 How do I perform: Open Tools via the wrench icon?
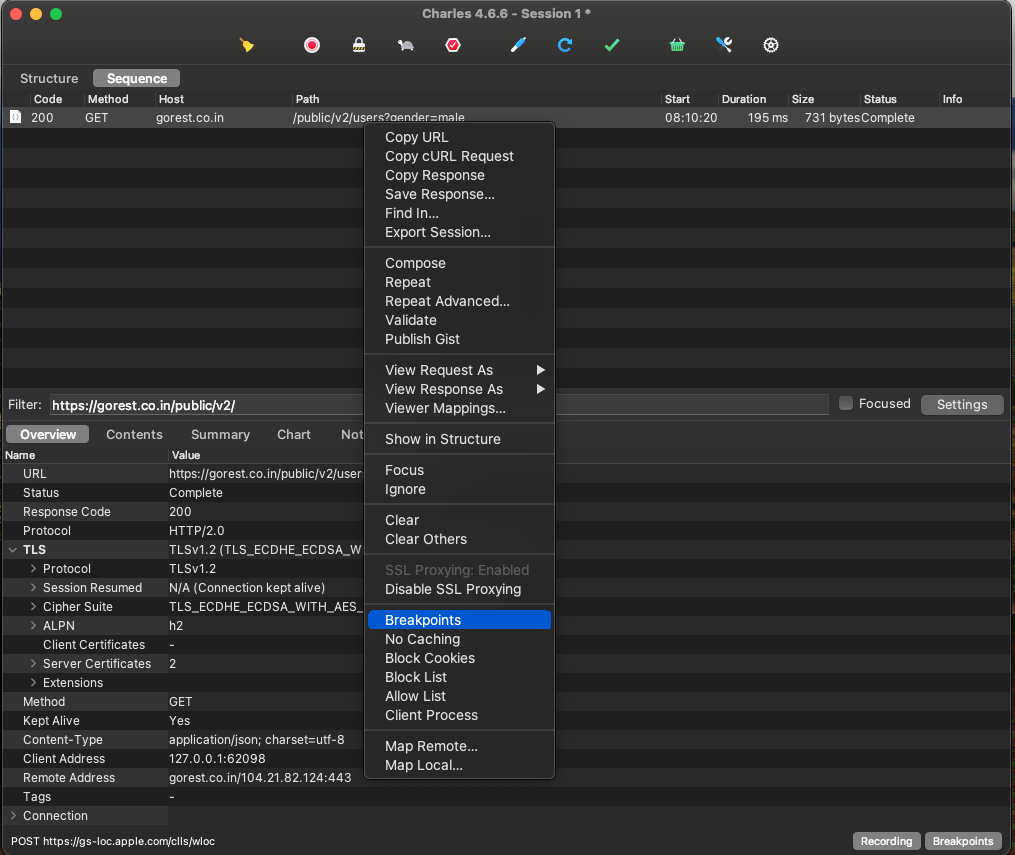point(724,45)
